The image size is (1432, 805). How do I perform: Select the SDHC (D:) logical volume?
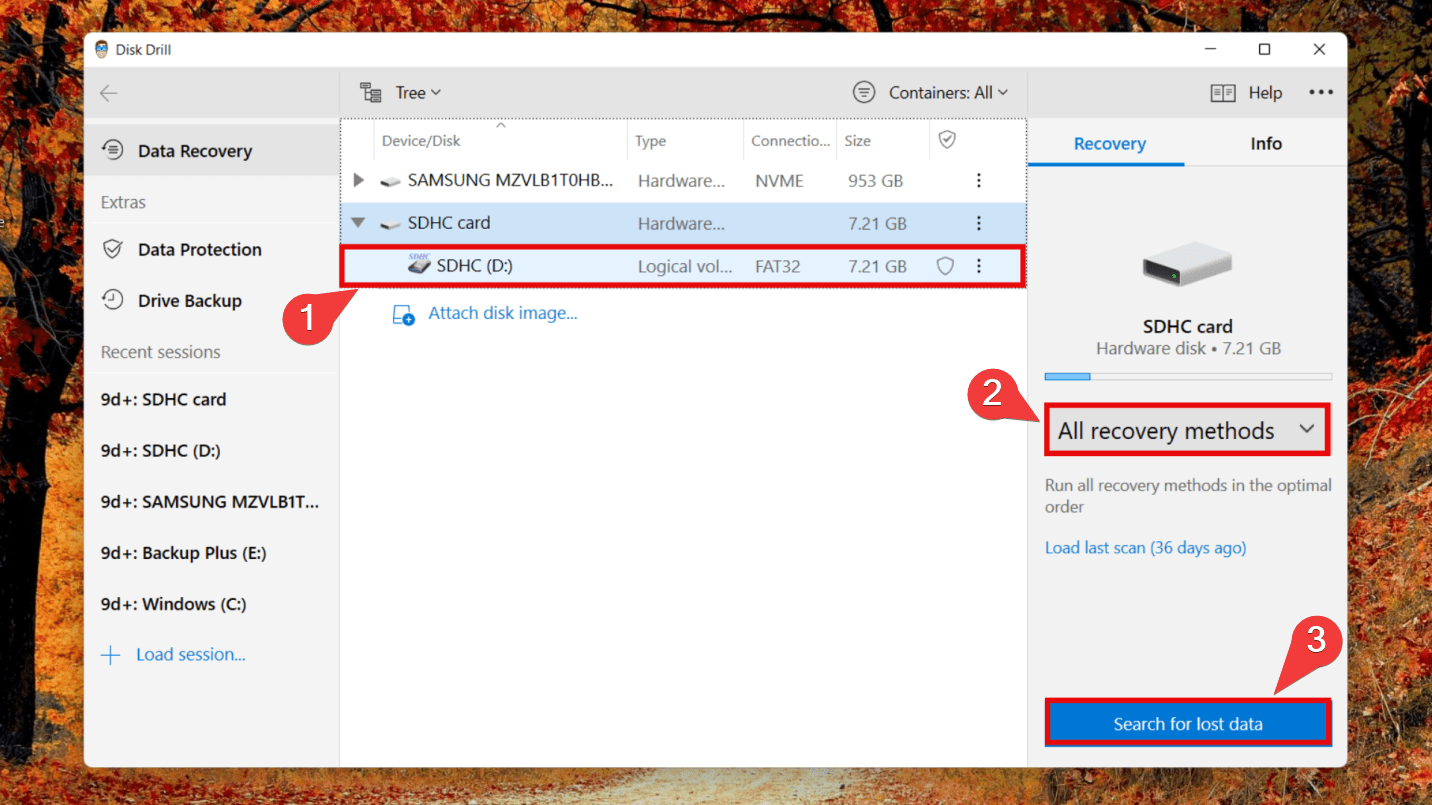tap(683, 267)
